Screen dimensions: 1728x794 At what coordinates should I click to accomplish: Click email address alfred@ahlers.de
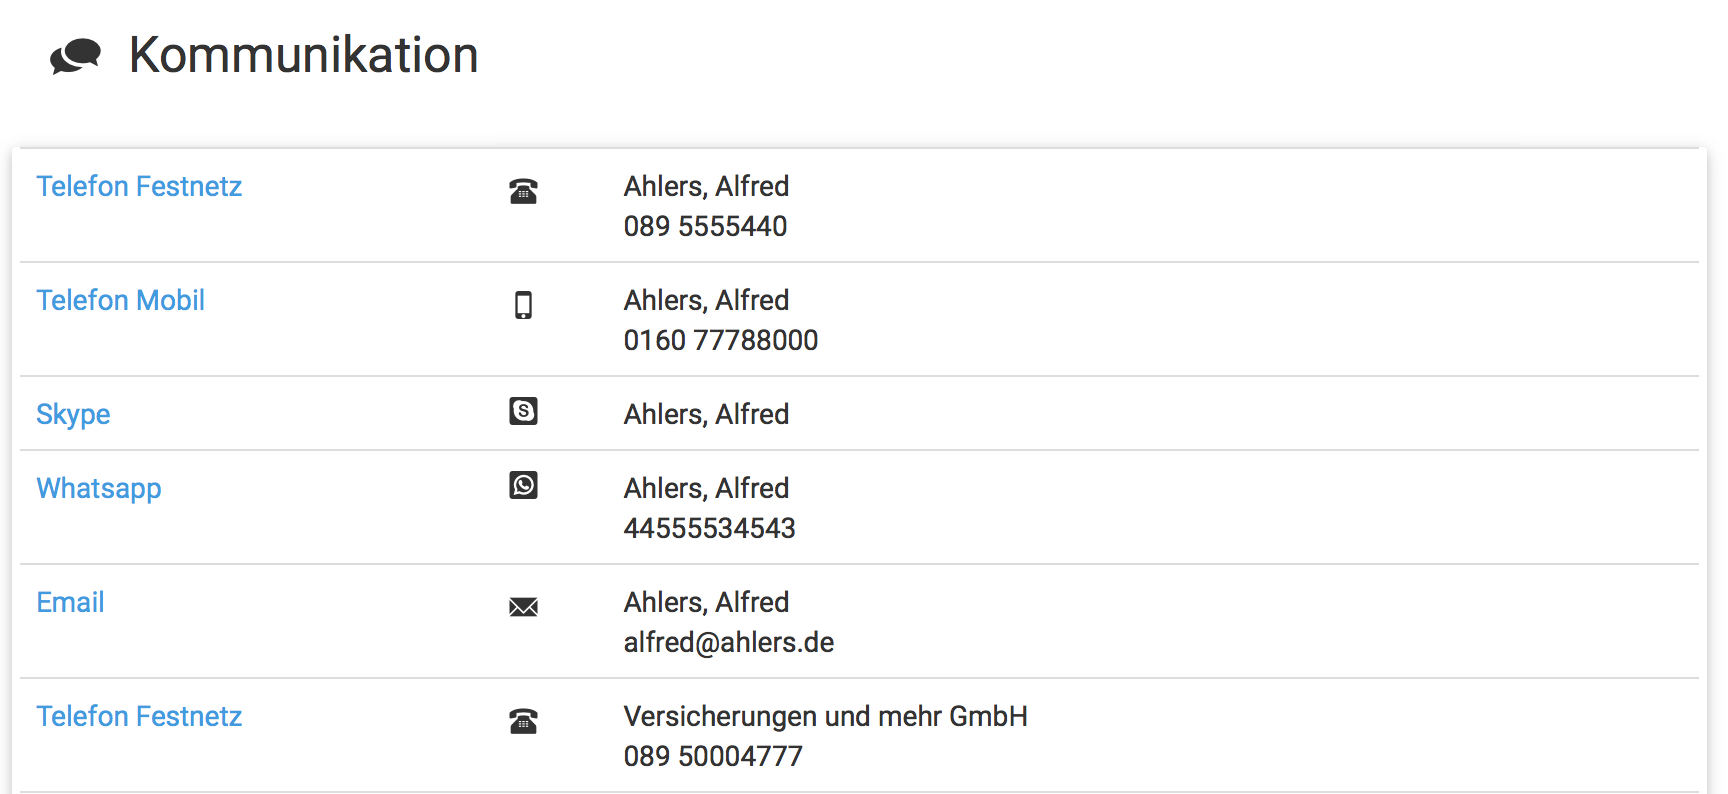coord(728,643)
